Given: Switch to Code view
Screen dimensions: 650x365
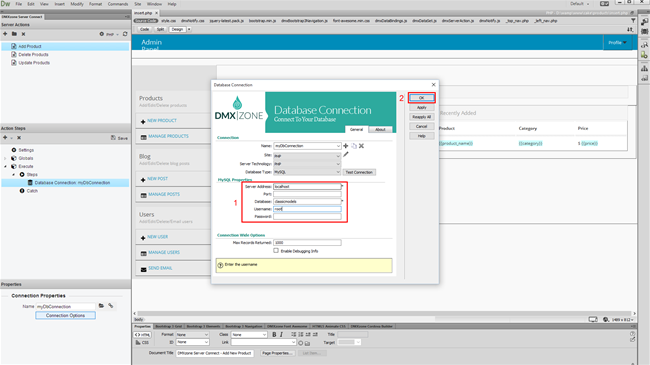Looking at the screenshot, I should pyautogui.click(x=144, y=29).
